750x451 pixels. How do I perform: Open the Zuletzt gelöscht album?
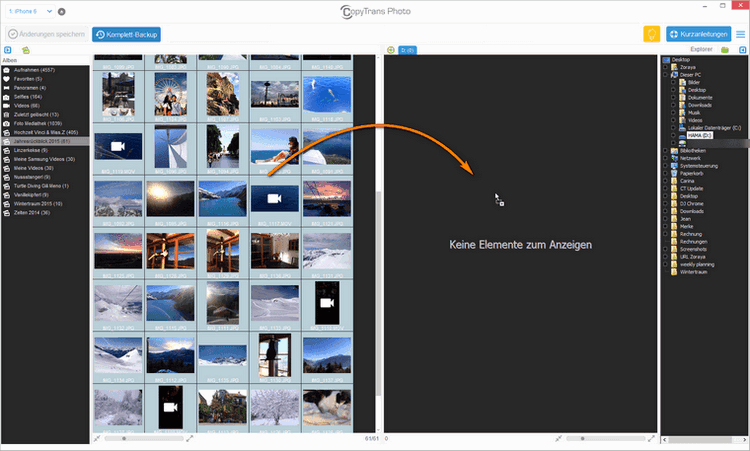tap(45, 115)
